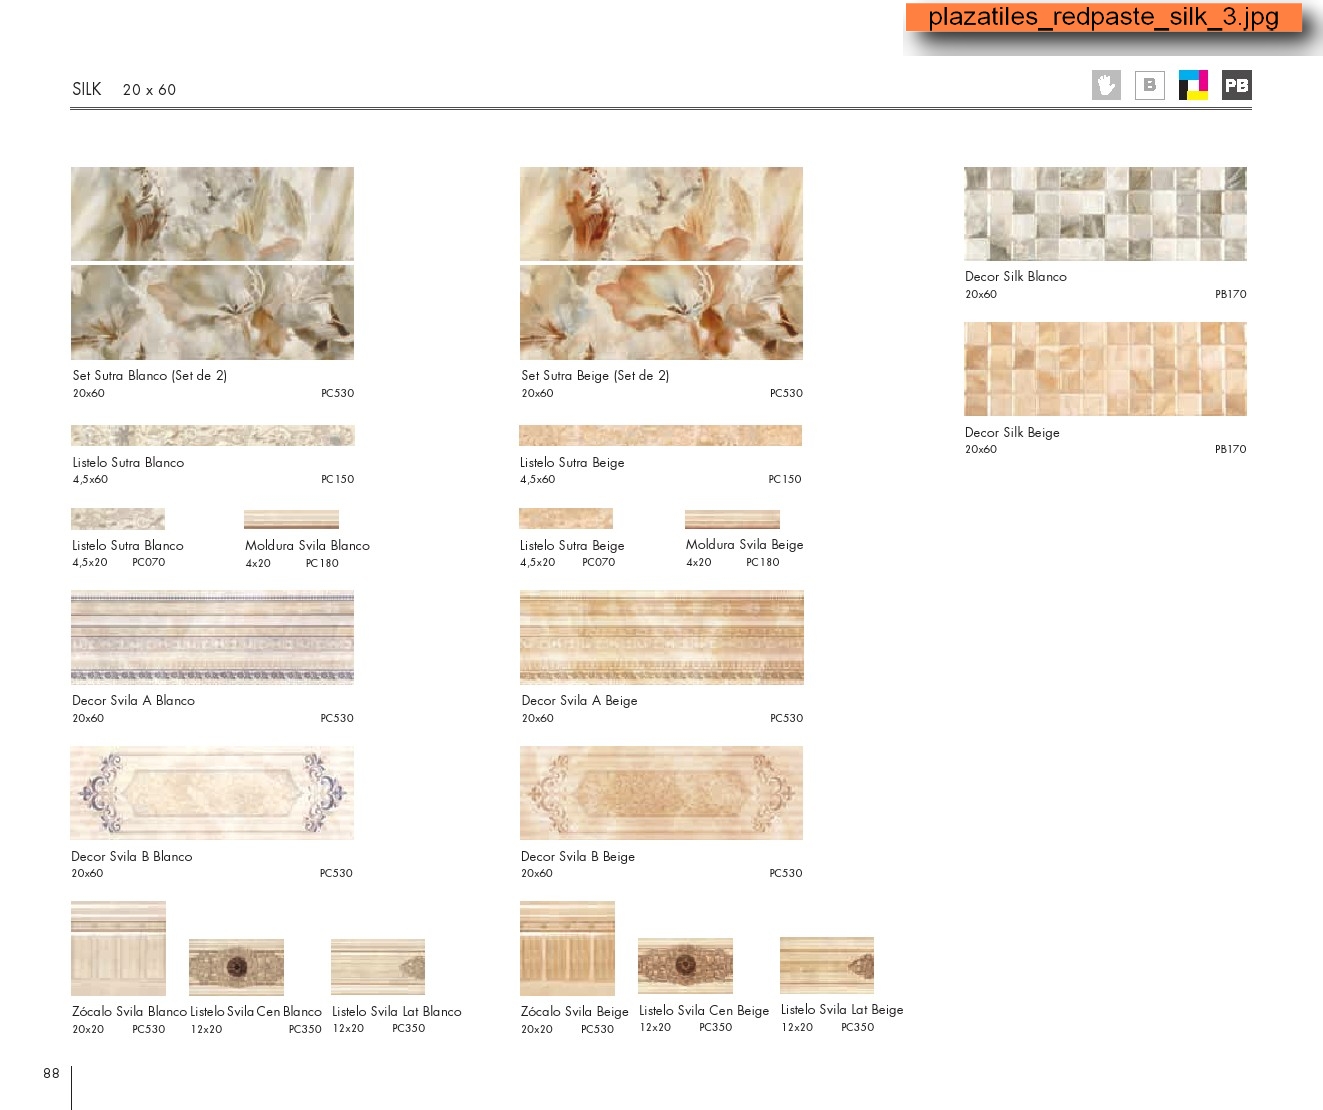Click the small Listelo Sutra Beige 4,5x20 image
Screen dimensions: 1323x1110
click(x=566, y=519)
